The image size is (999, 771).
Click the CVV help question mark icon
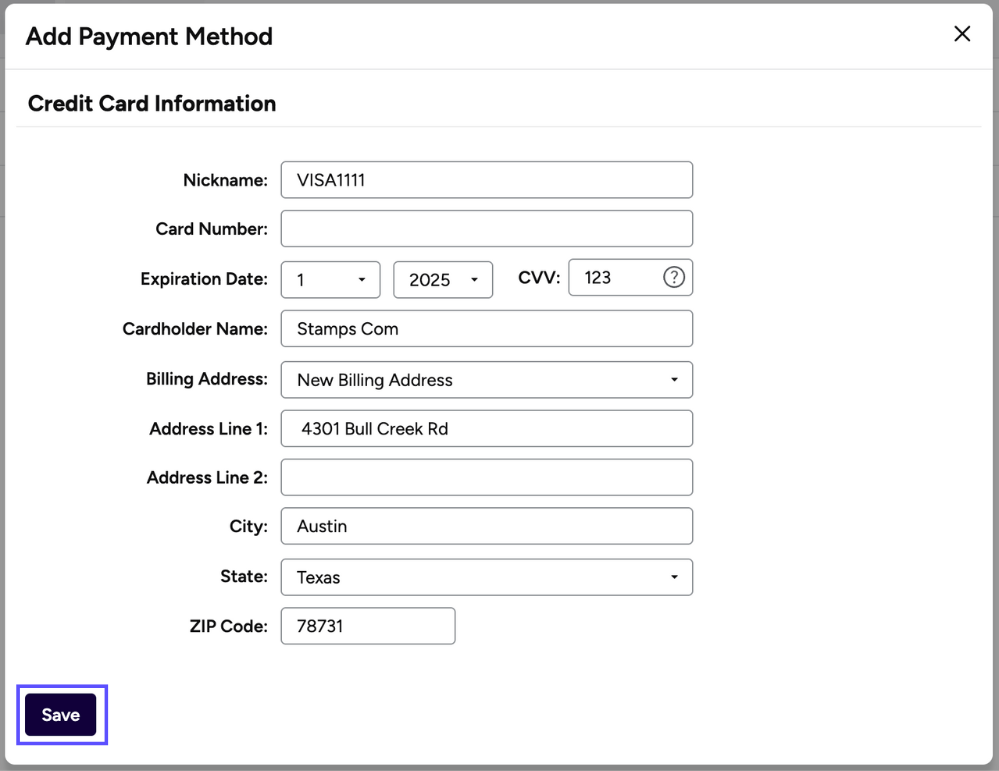click(x=676, y=277)
